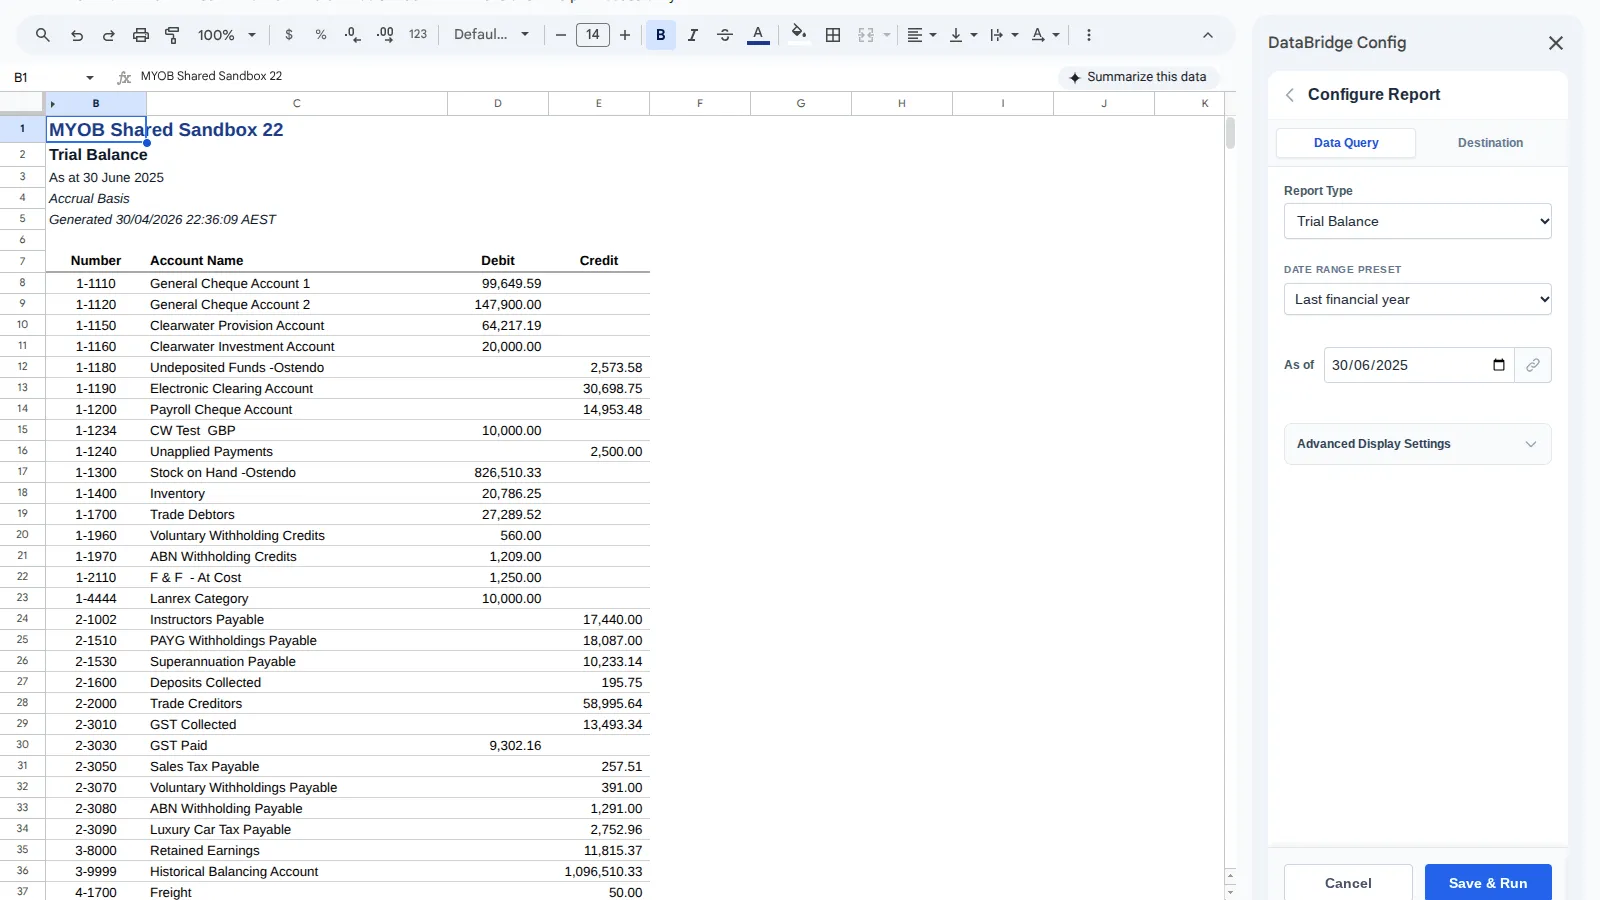Toggle strikethrough formatting
This screenshot has width=1600, height=900.
[x=725, y=35]
